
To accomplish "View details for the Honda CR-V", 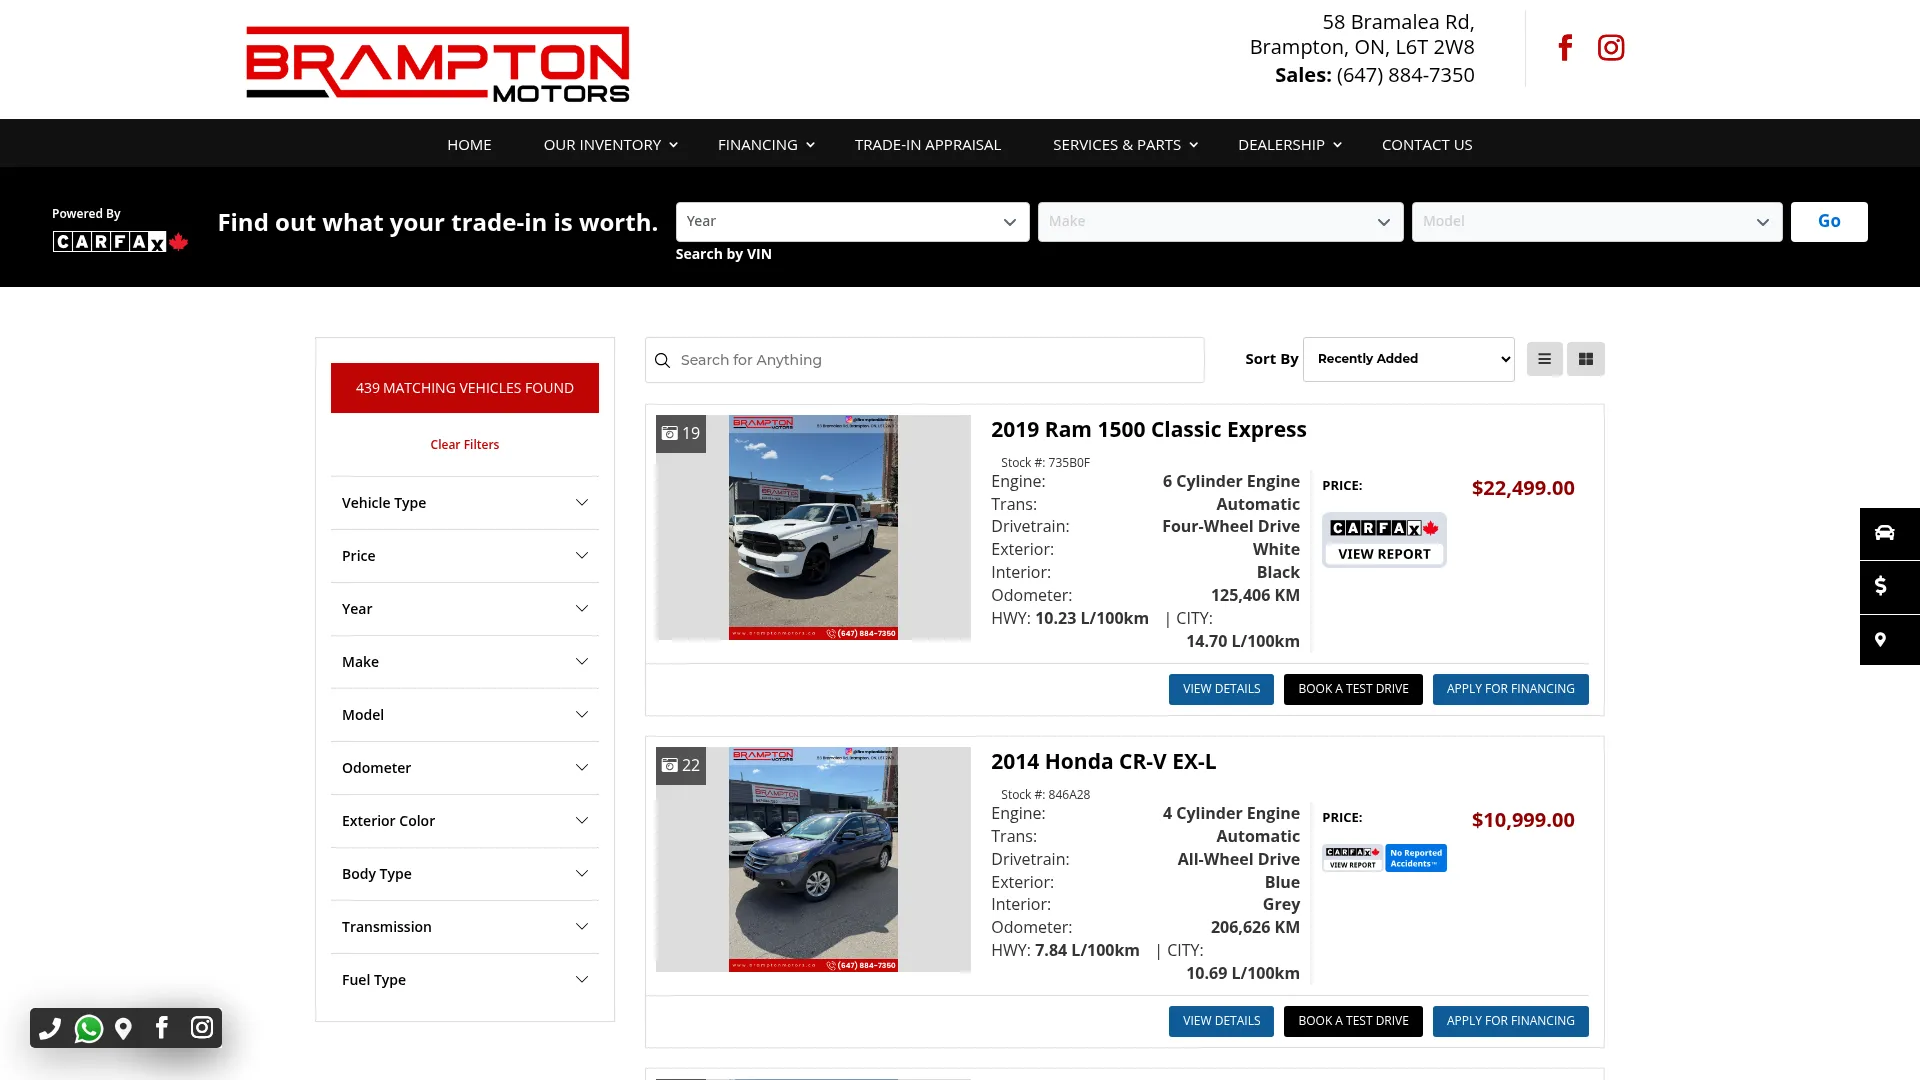I will pos(1221,1021).
